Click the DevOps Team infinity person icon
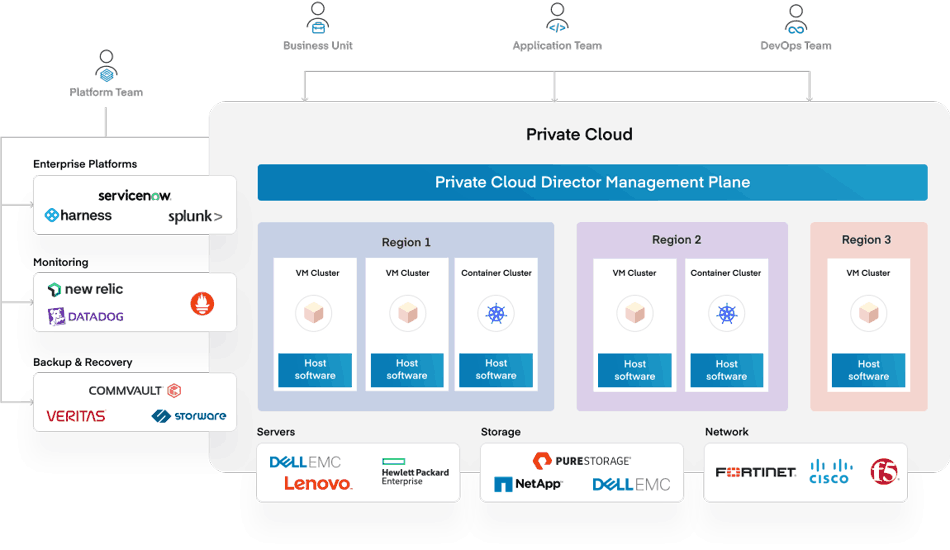Screen dimensions: 950x550 click(x=796, y=19)
